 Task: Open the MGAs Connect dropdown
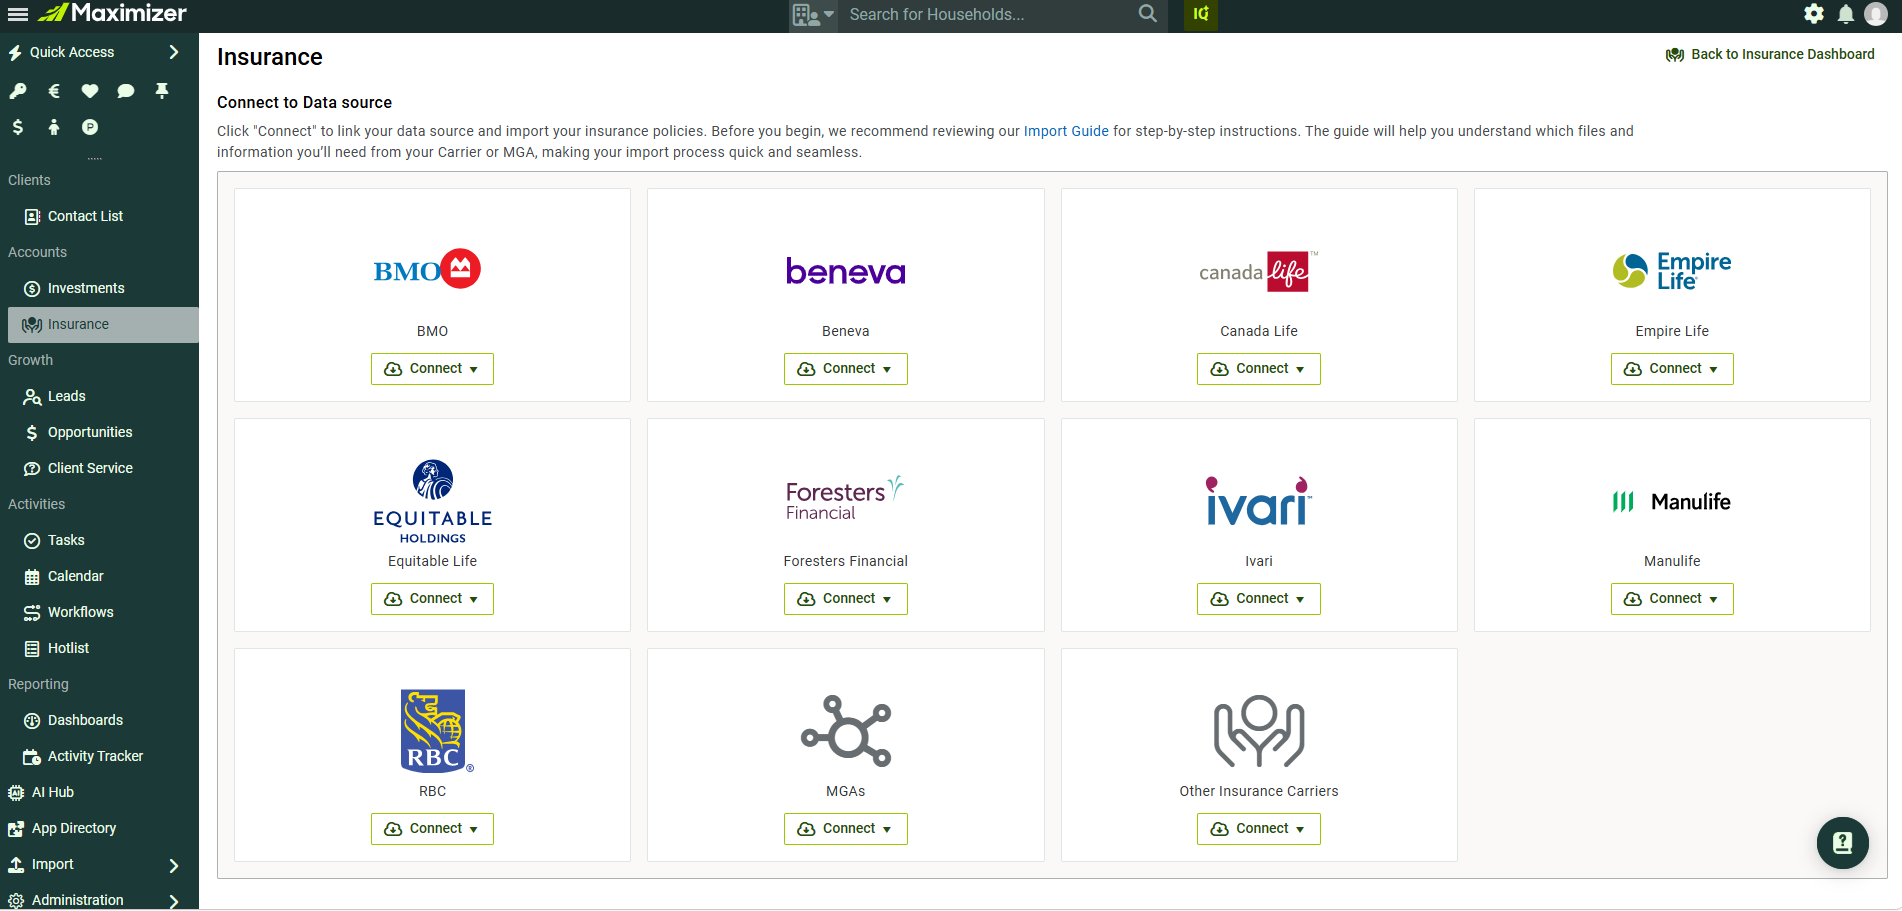[846, 829]
